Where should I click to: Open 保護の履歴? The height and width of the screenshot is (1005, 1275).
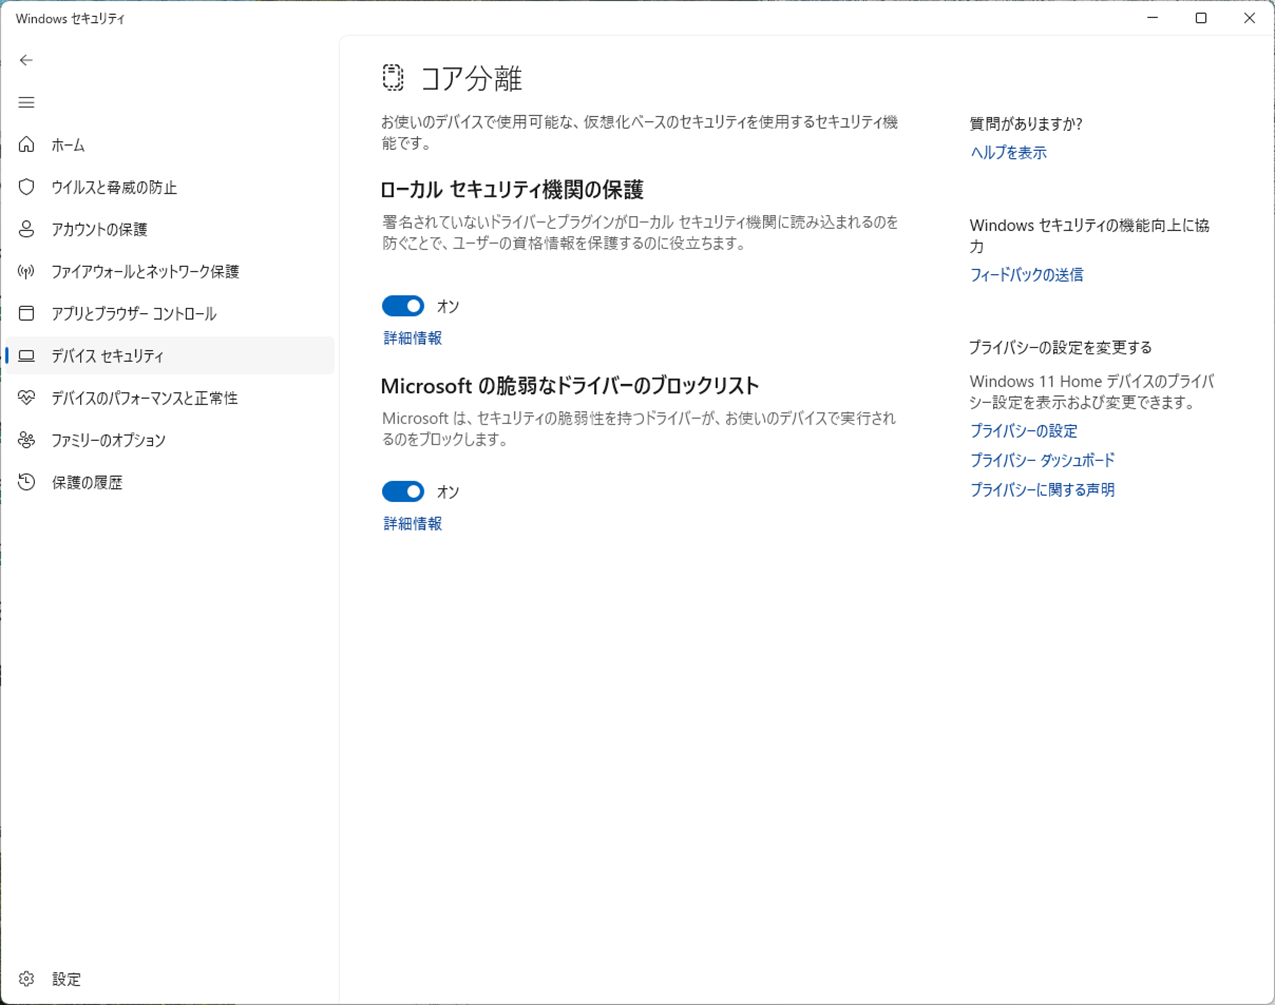(170, 482)
